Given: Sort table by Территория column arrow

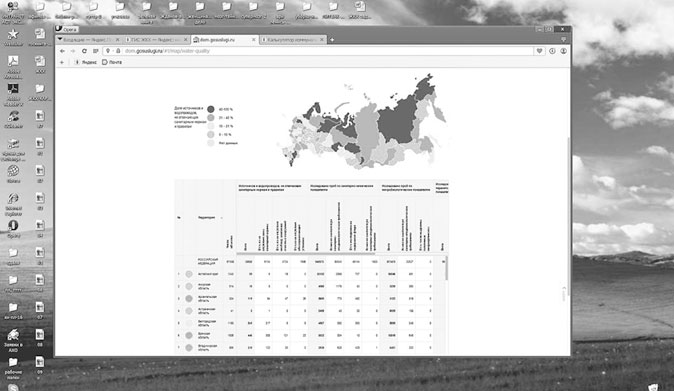Looking at the screenshot, I should (221, 218).
